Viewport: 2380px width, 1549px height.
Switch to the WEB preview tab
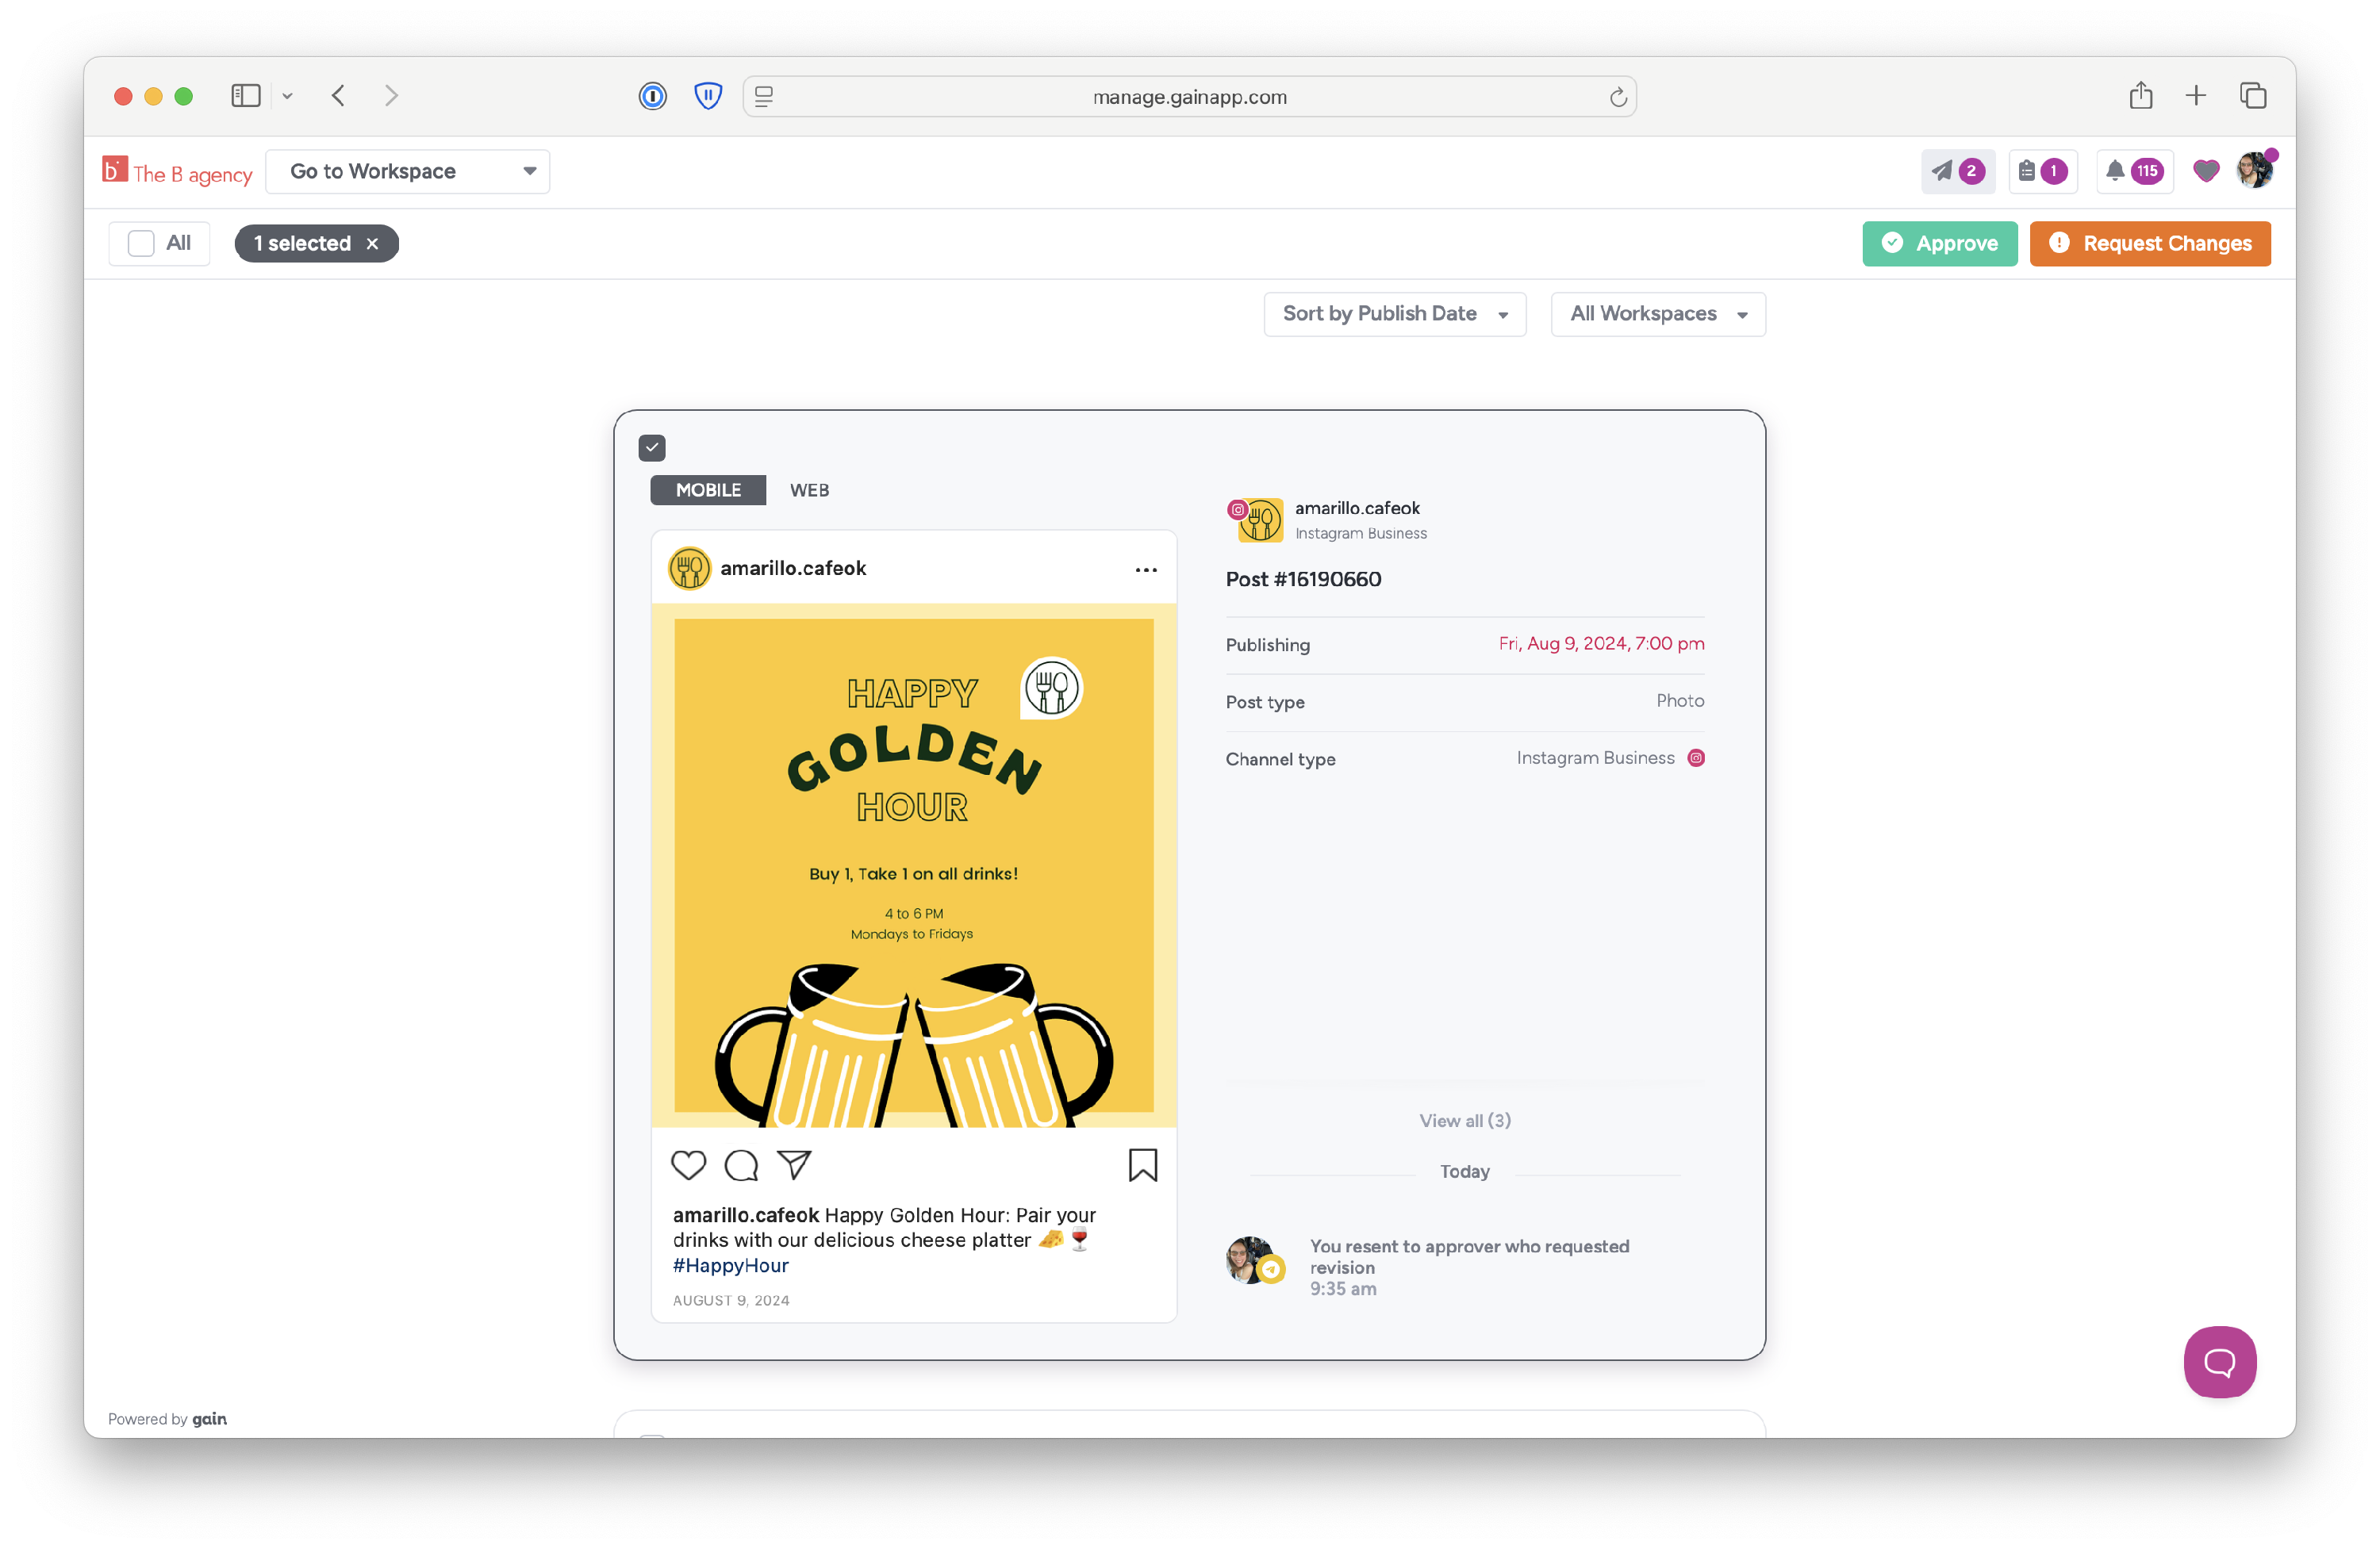[x=809, y=490]
